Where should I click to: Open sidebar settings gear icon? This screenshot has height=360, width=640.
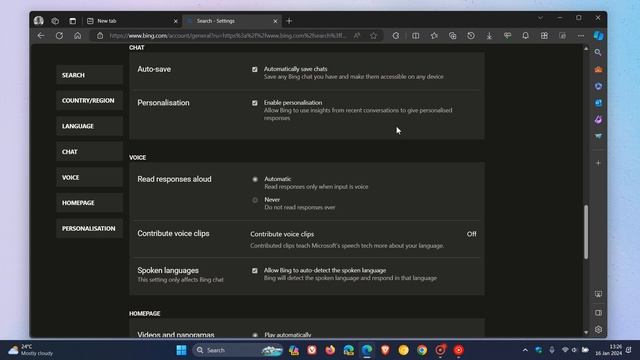tap(598, 329)
